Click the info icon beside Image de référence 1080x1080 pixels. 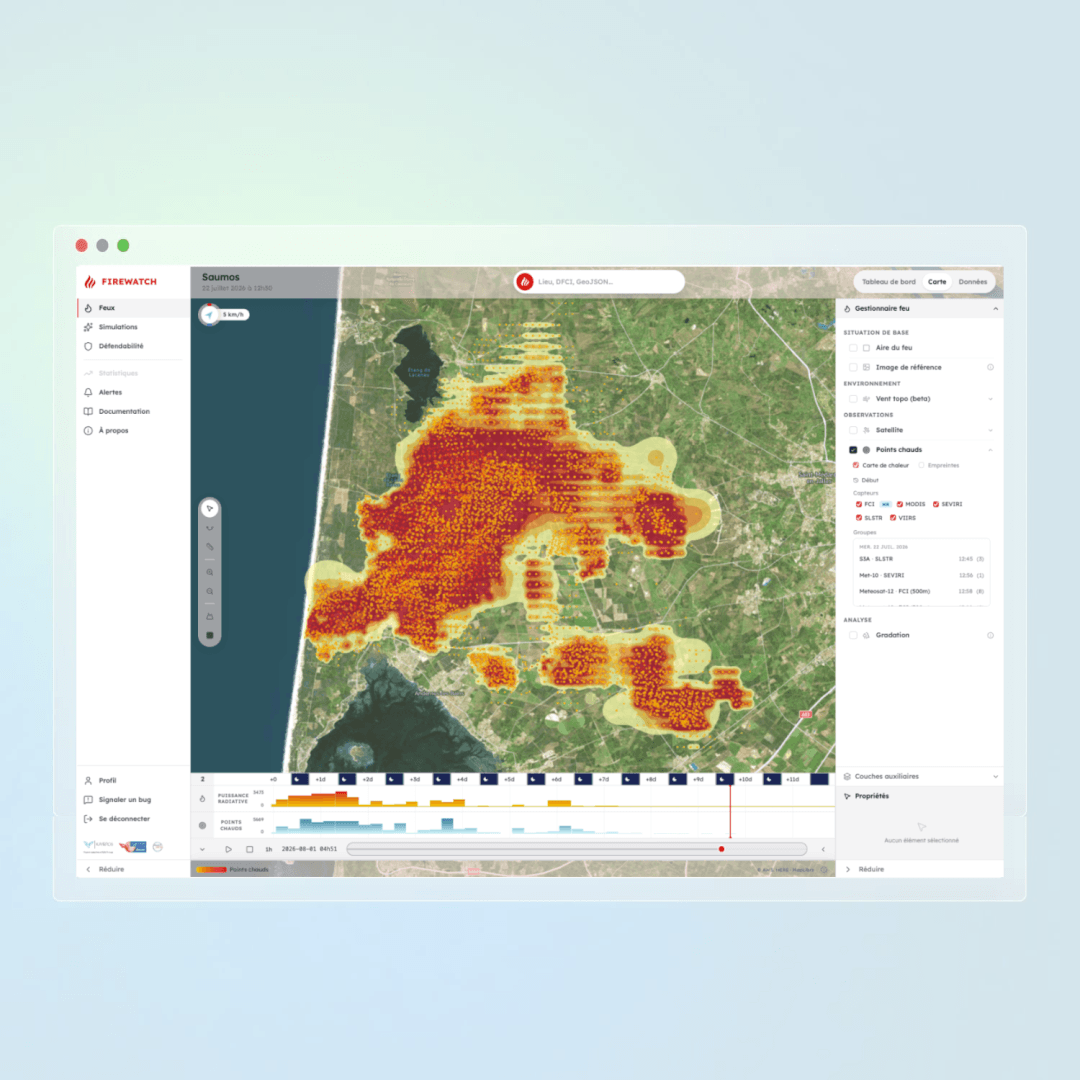tap(990, 367)
